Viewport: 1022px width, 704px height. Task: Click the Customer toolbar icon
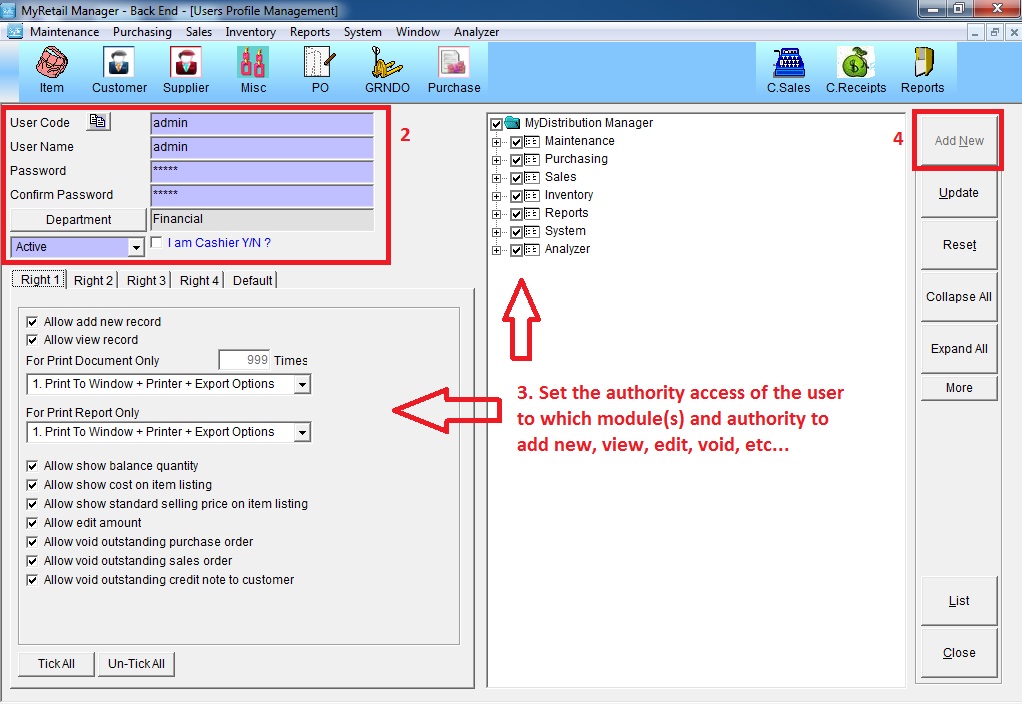coord(119,66)
